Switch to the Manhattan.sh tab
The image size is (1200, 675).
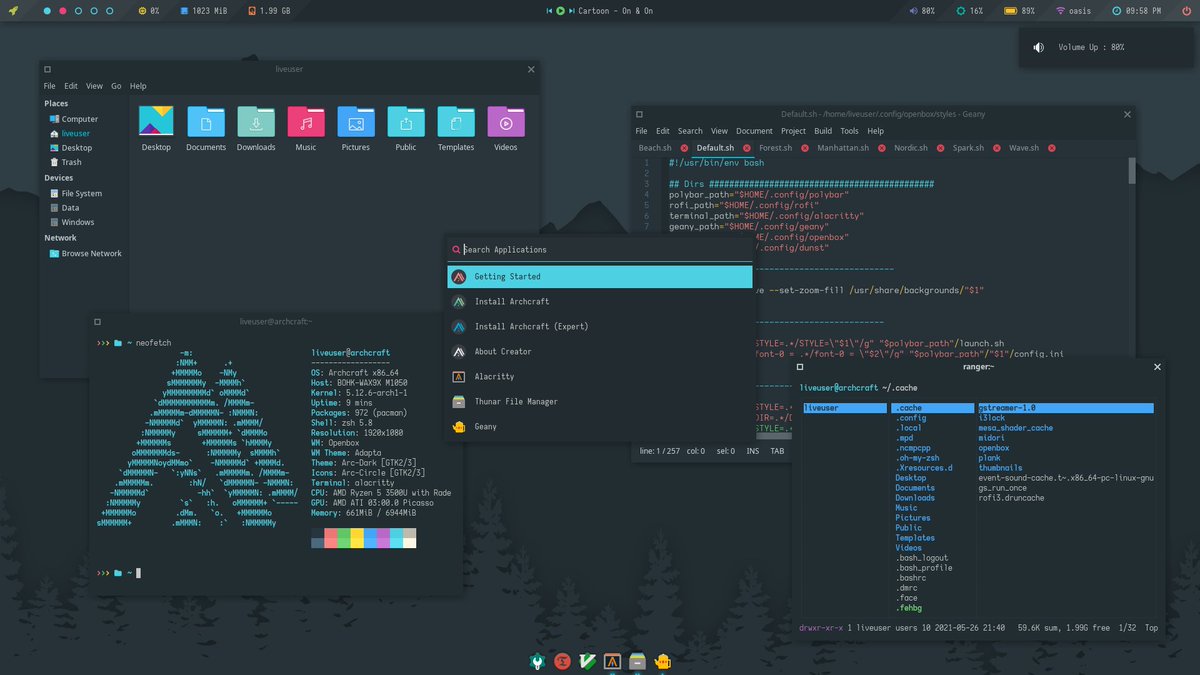tap(841, 148)
